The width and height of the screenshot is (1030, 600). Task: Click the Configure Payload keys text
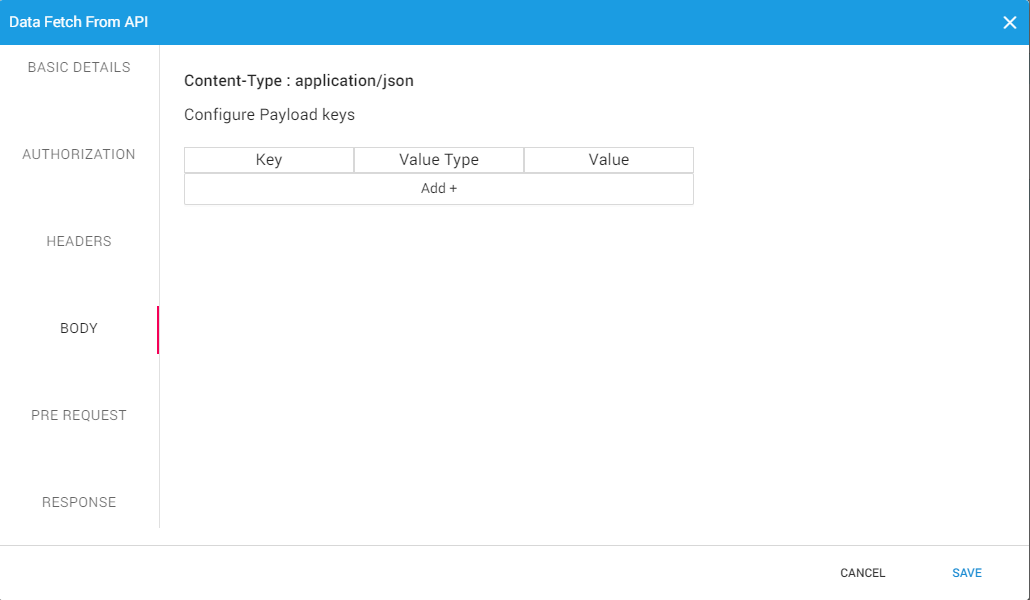click(x=269, y=115)
